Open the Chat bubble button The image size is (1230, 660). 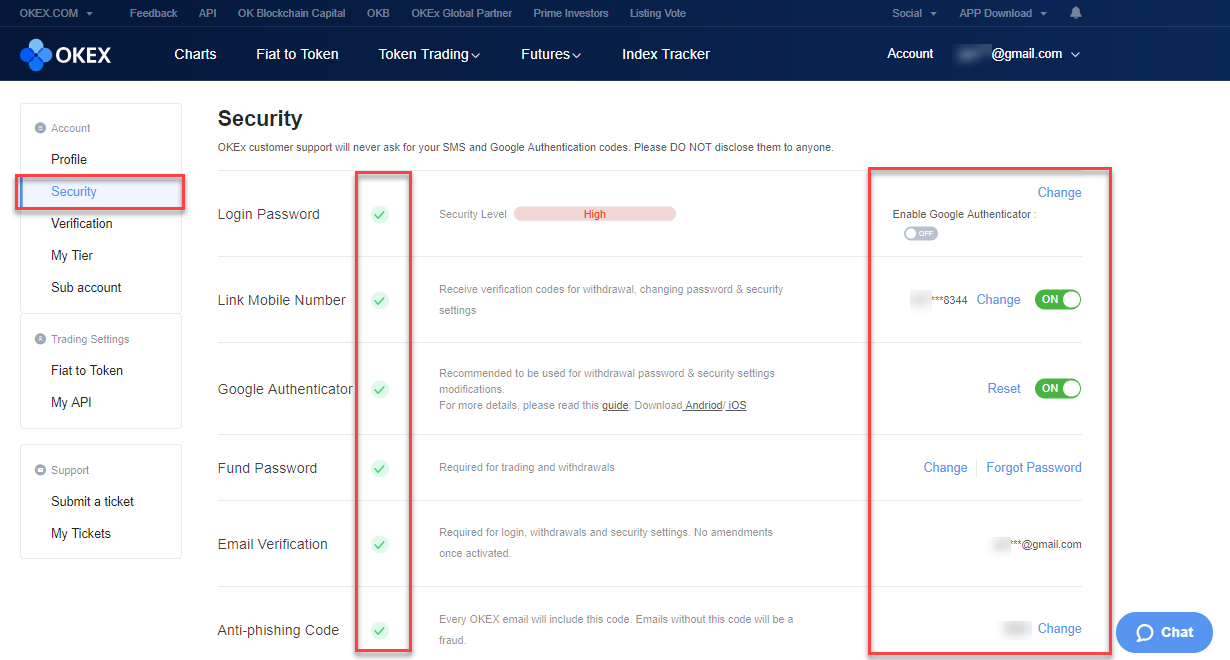coord(1164,632)
